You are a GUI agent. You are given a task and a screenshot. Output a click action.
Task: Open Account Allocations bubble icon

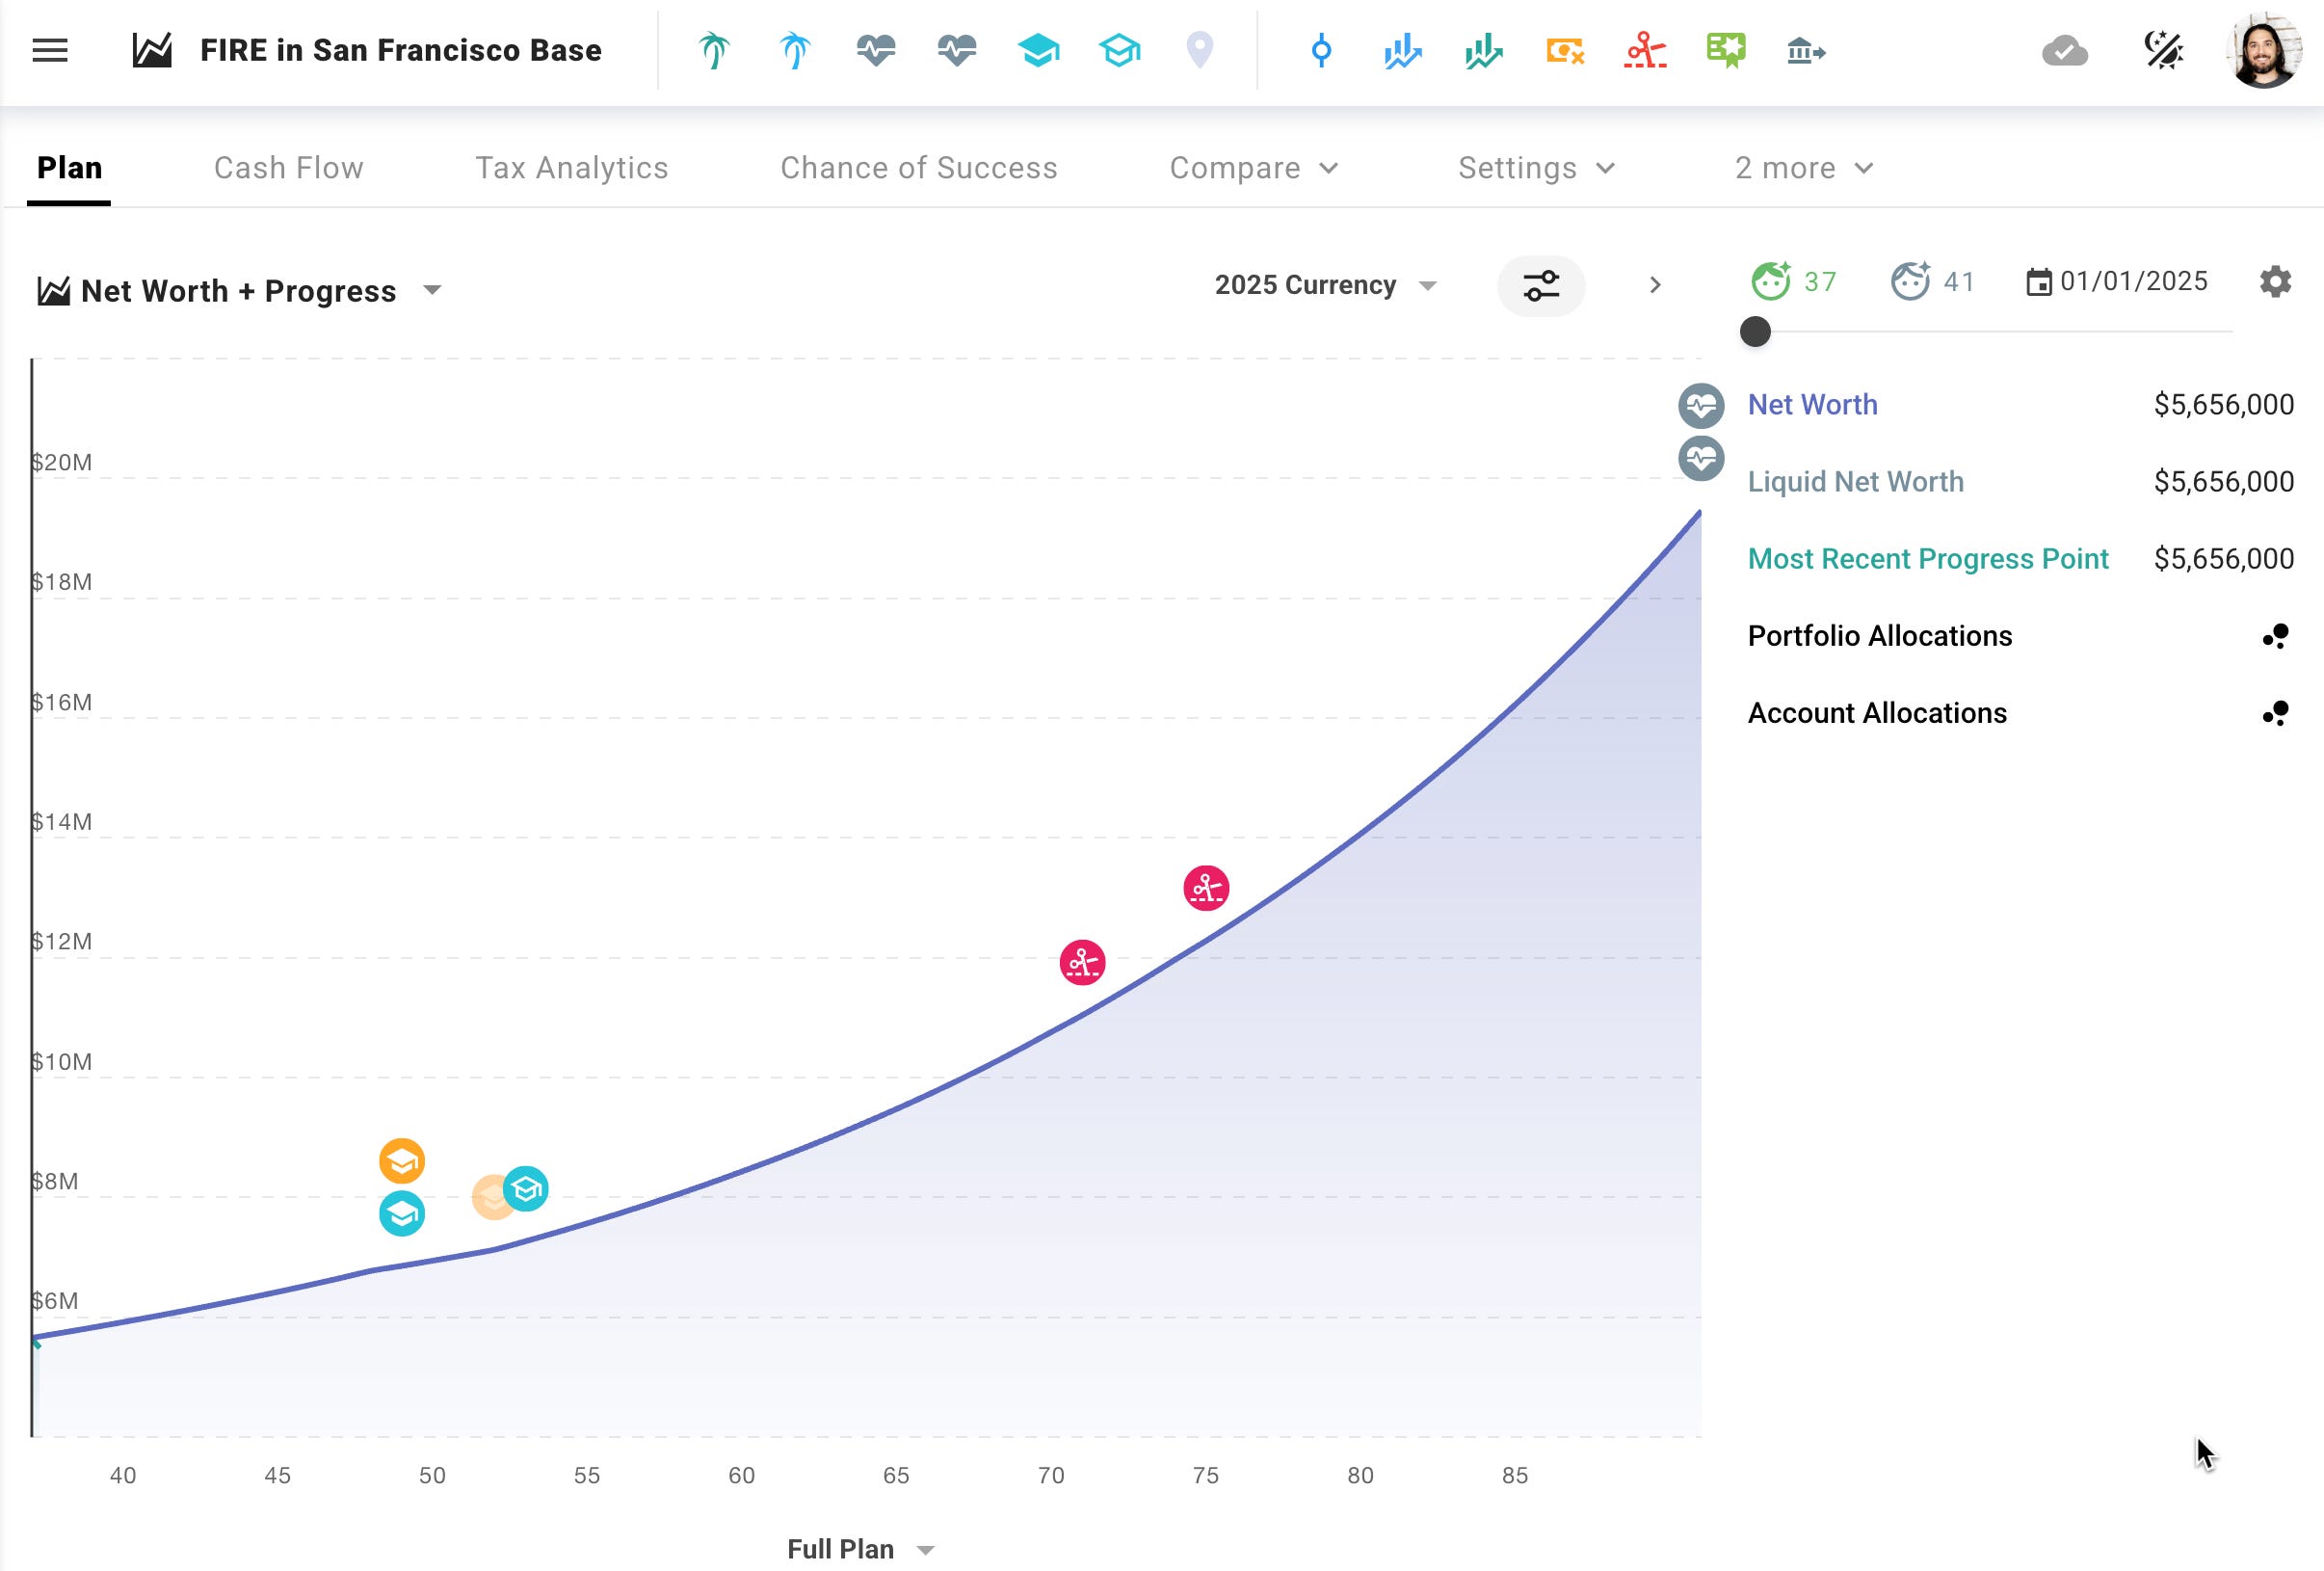pos(2275,713)
